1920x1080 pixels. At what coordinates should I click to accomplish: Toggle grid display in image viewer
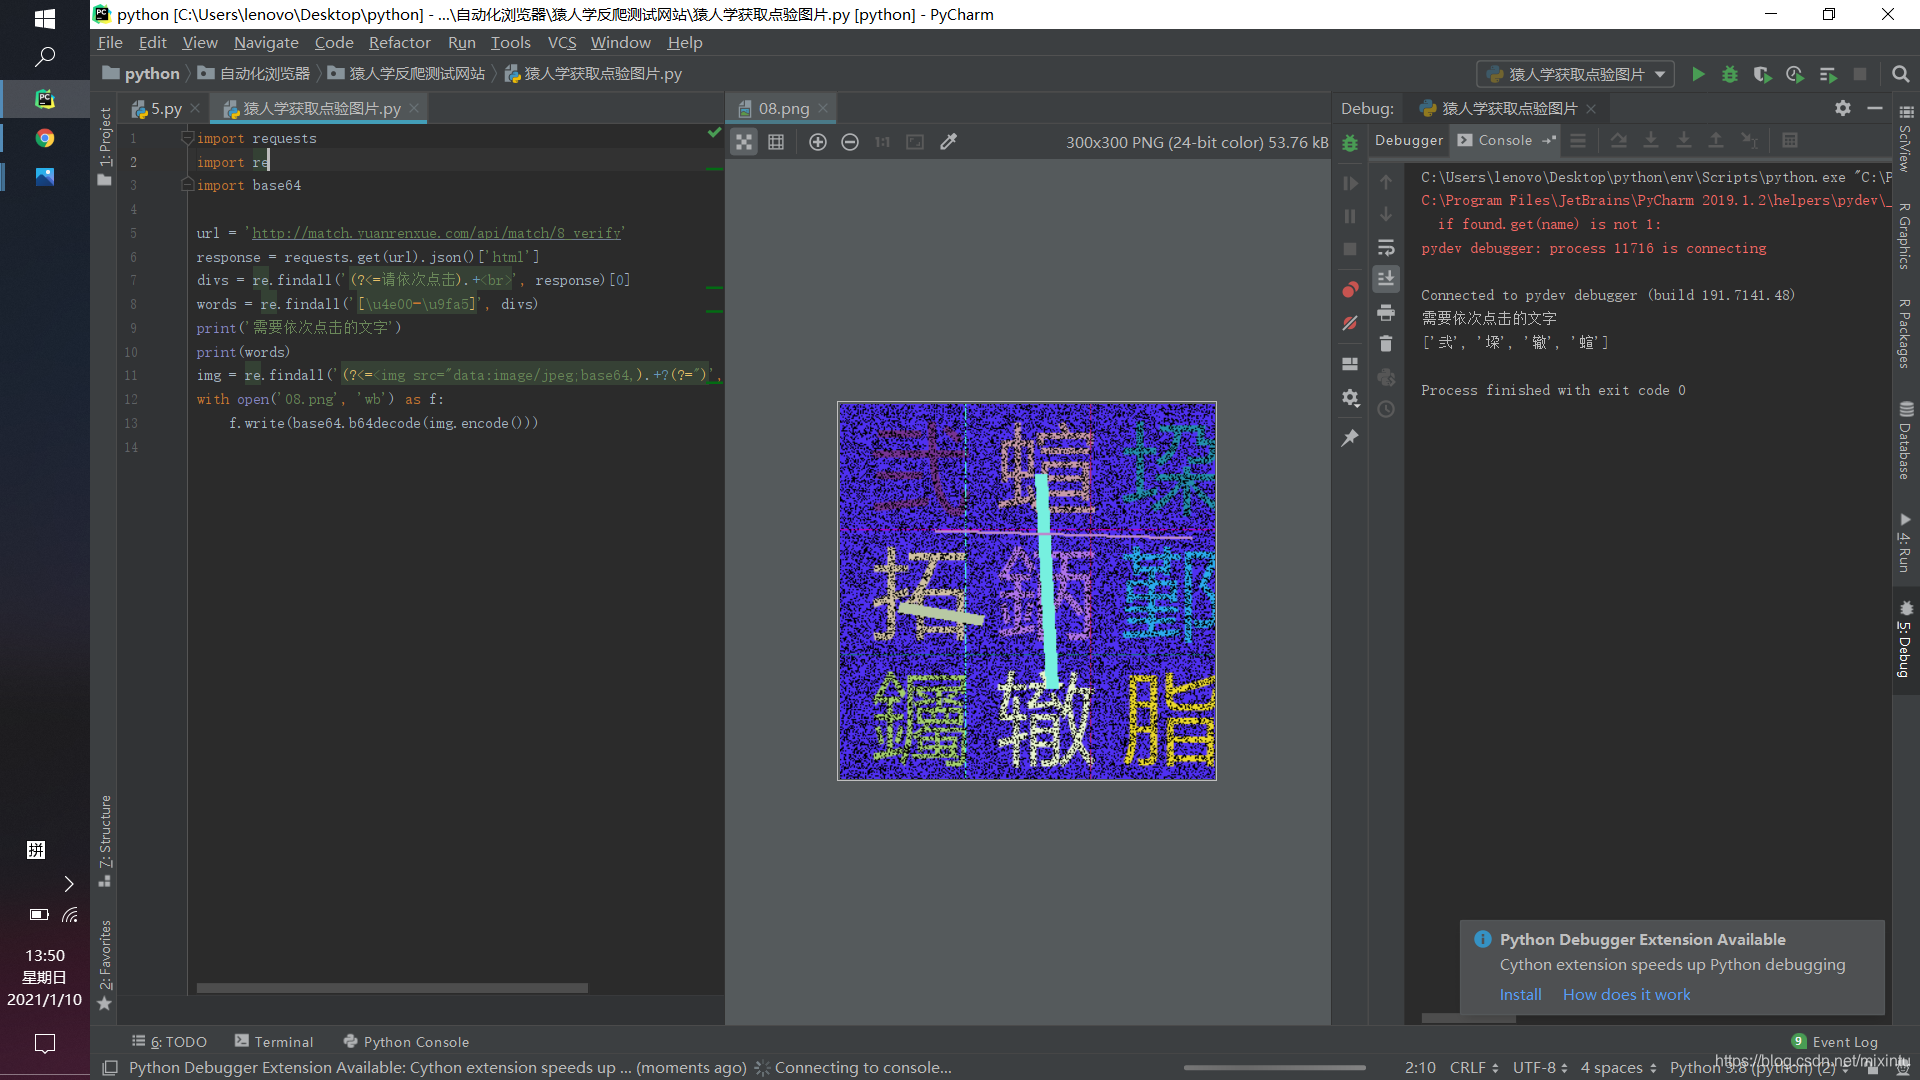coord(776,142)
